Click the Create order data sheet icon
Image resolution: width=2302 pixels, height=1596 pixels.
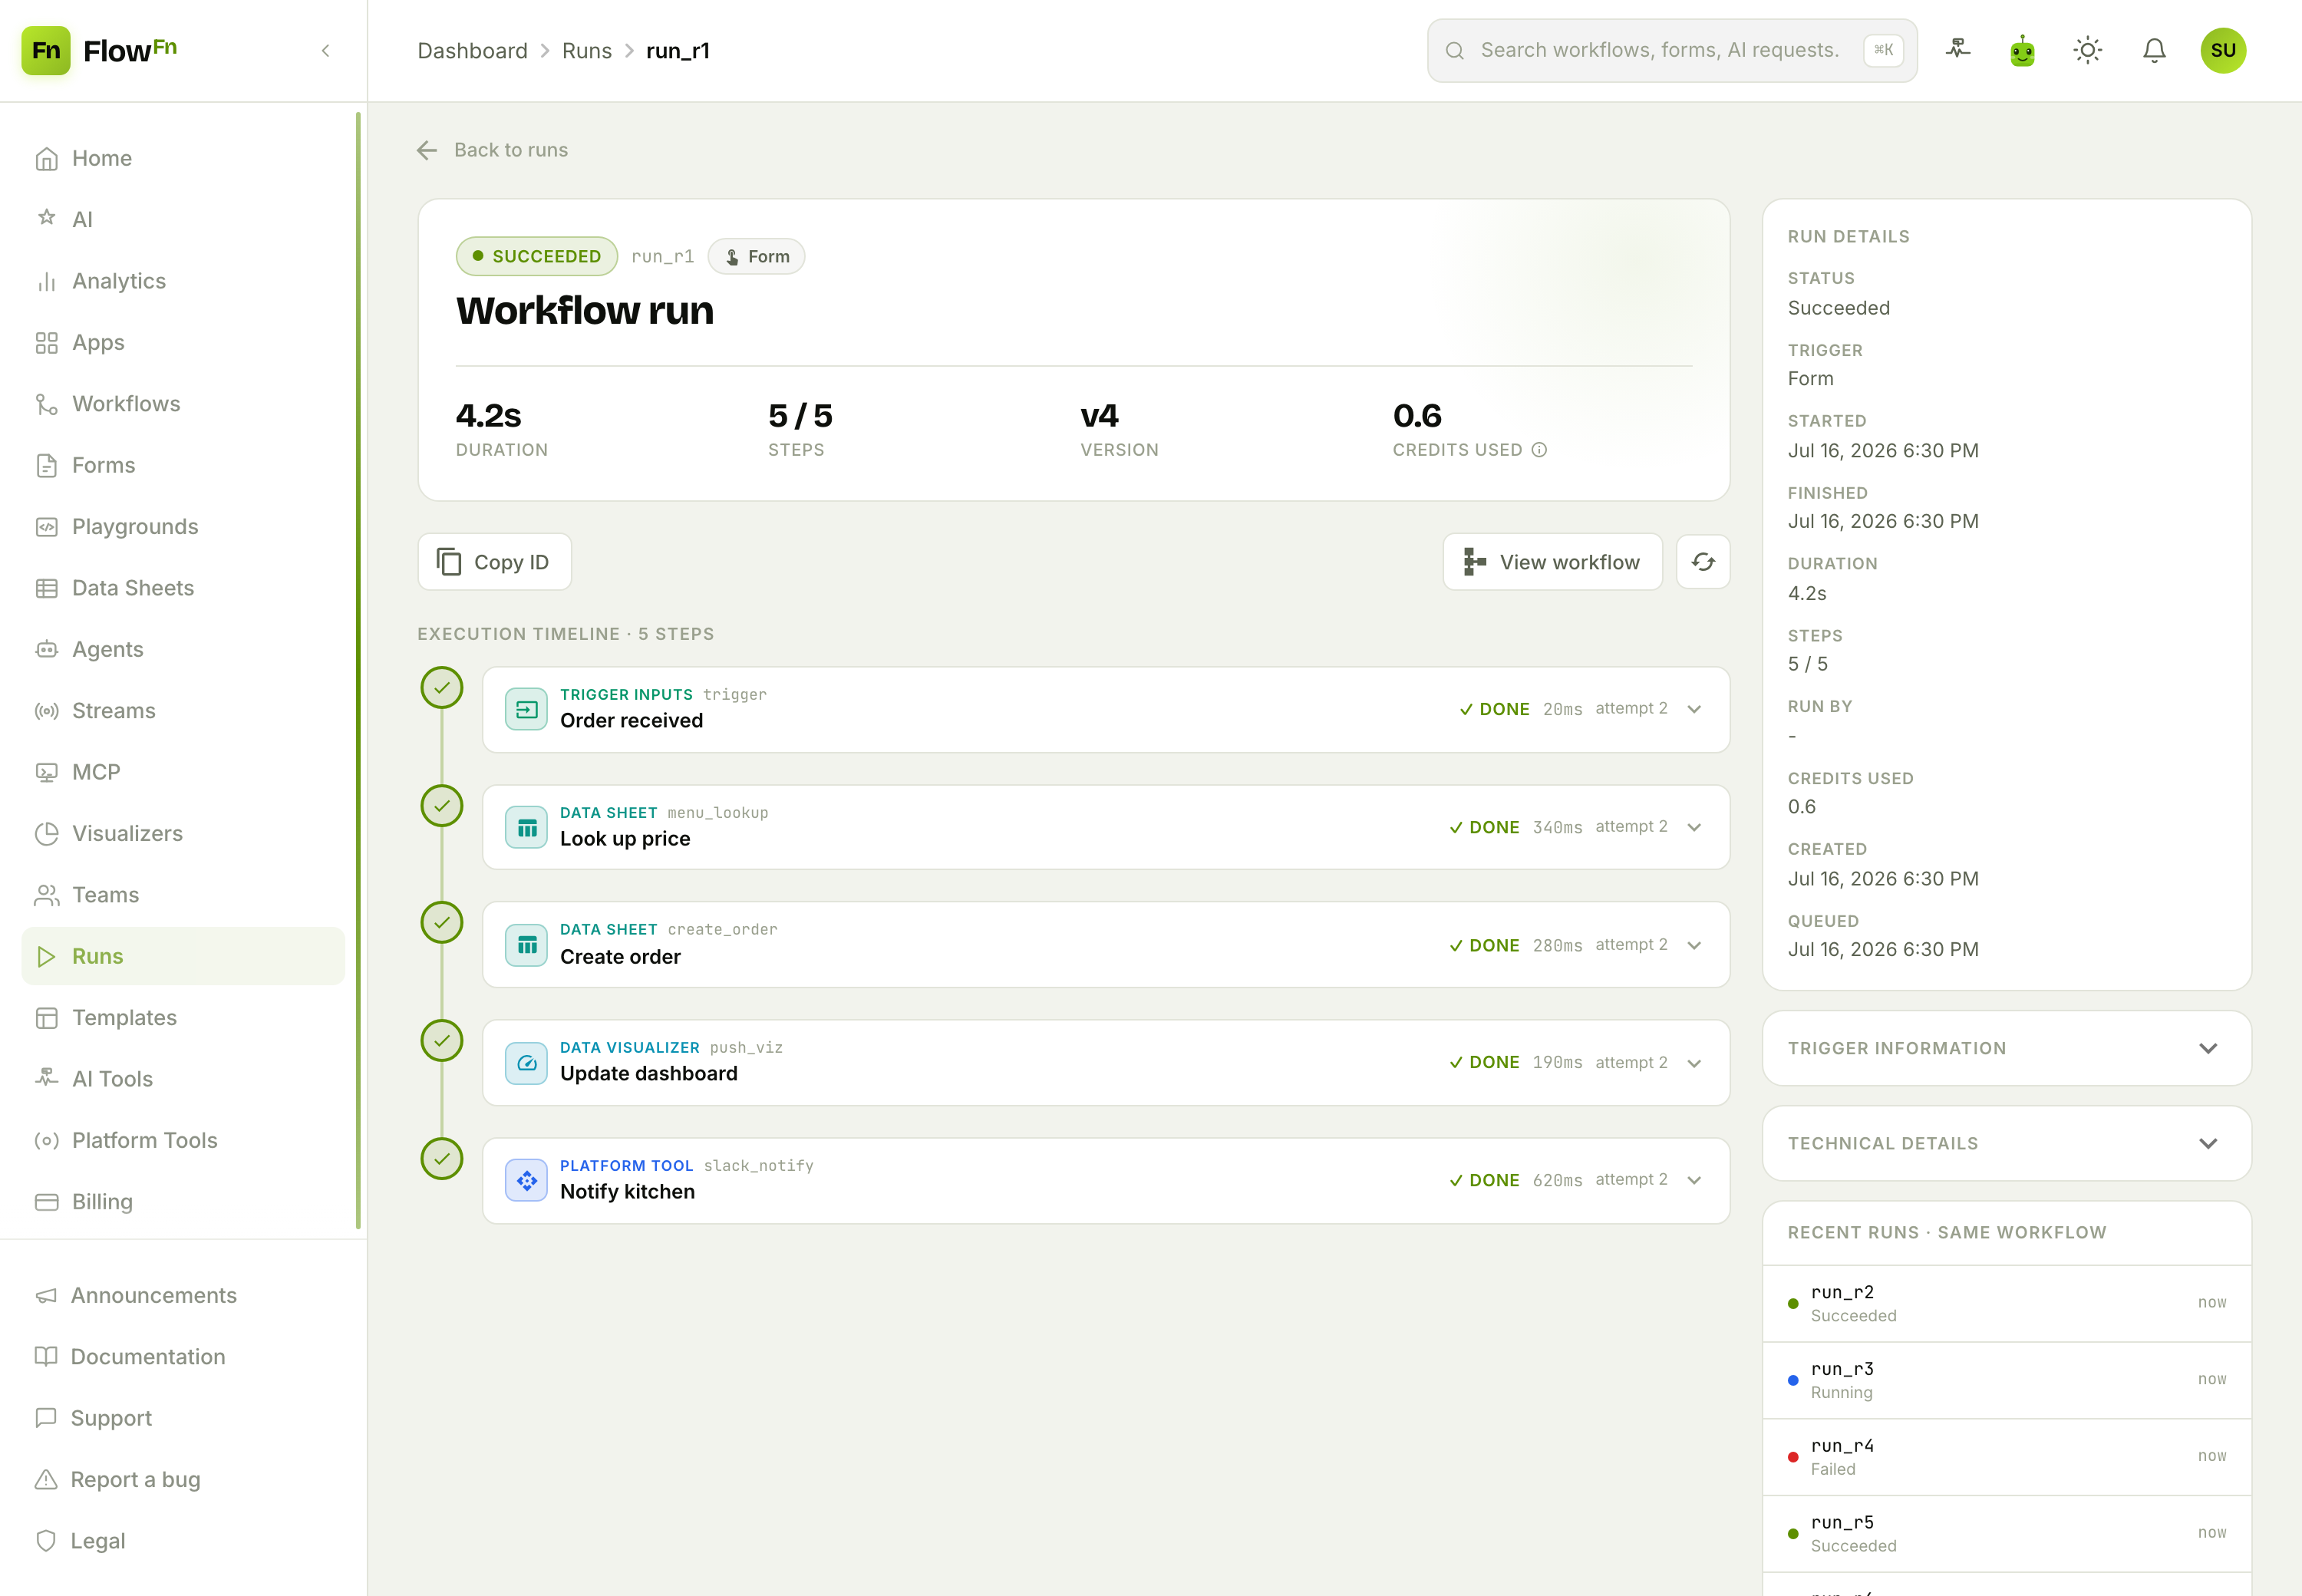(526, 945)
